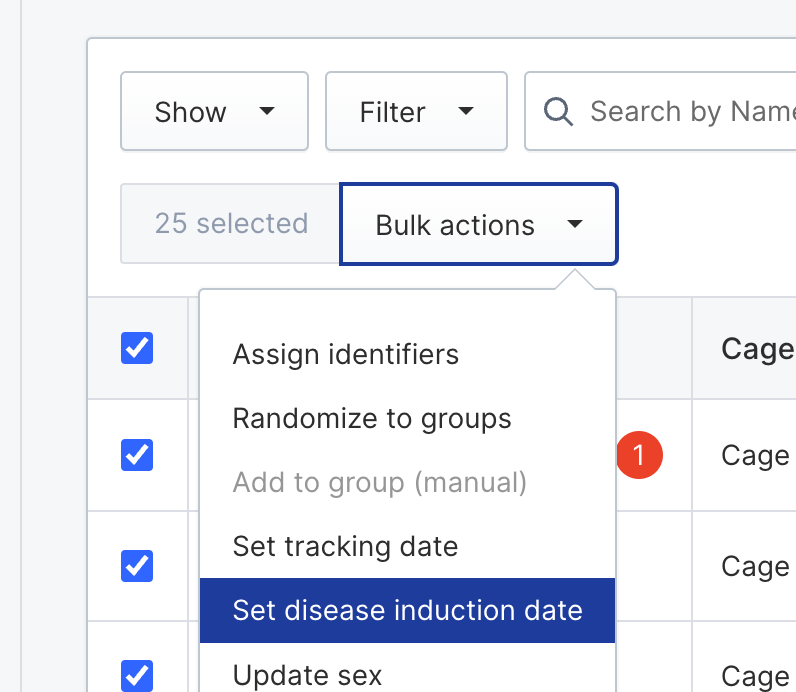Screen dimensions: 796x692
Task: Open the Show dropdown
Action: [214, 111]
